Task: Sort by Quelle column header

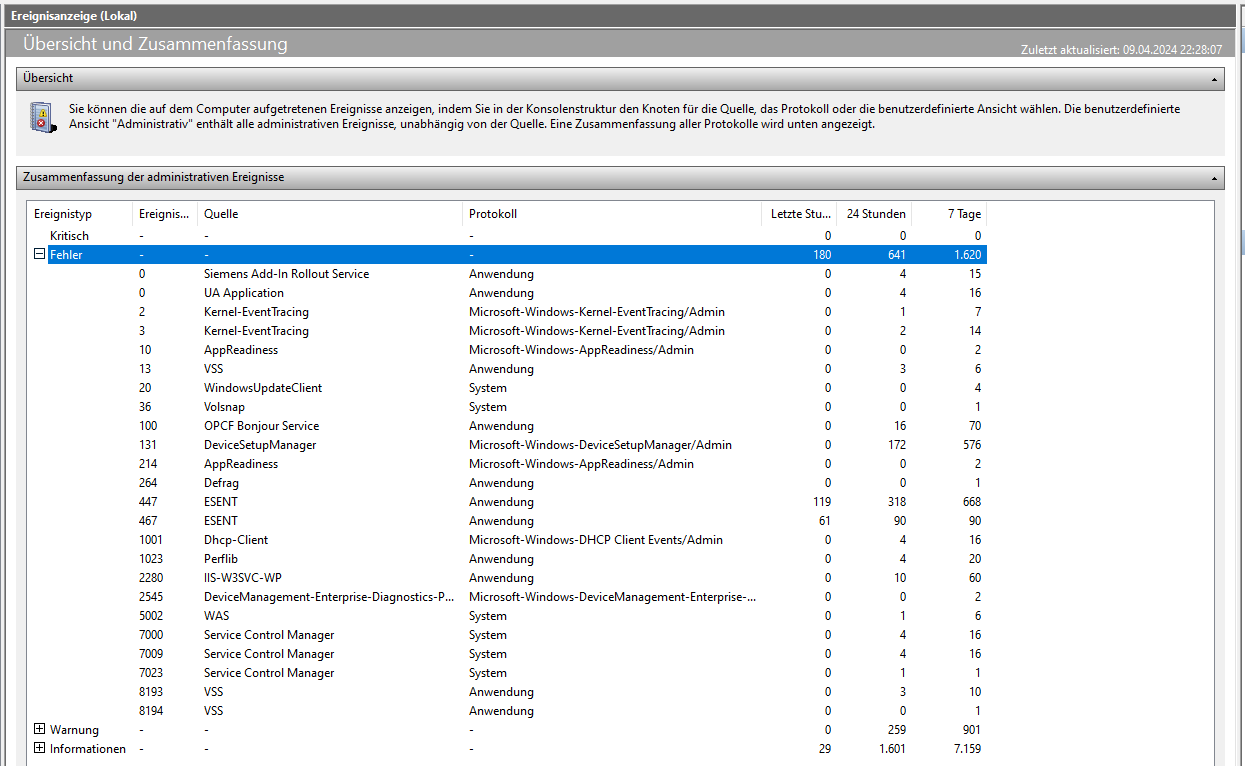Action: tap(330, 214)
